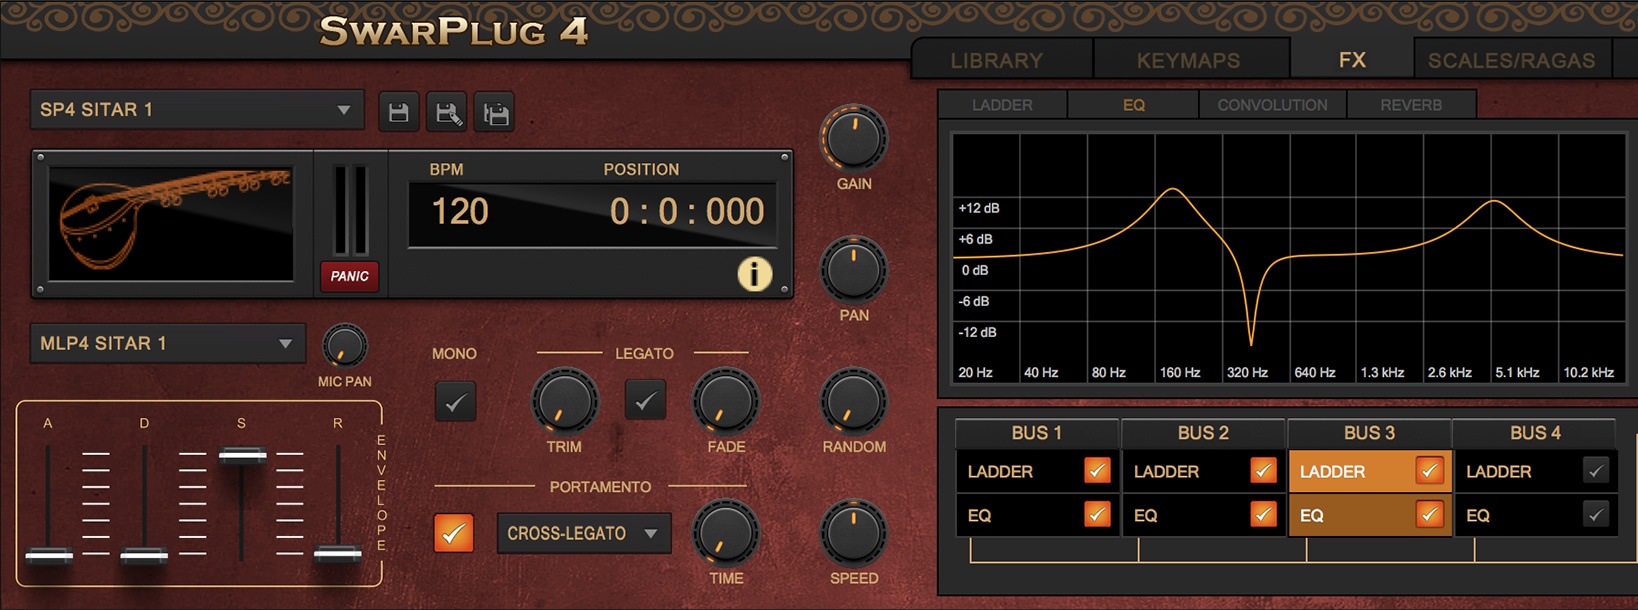The width and height of the screenshot is (1638, 610).
Task: Switch to the LIBRARY tab
Action: point(1001,60)
